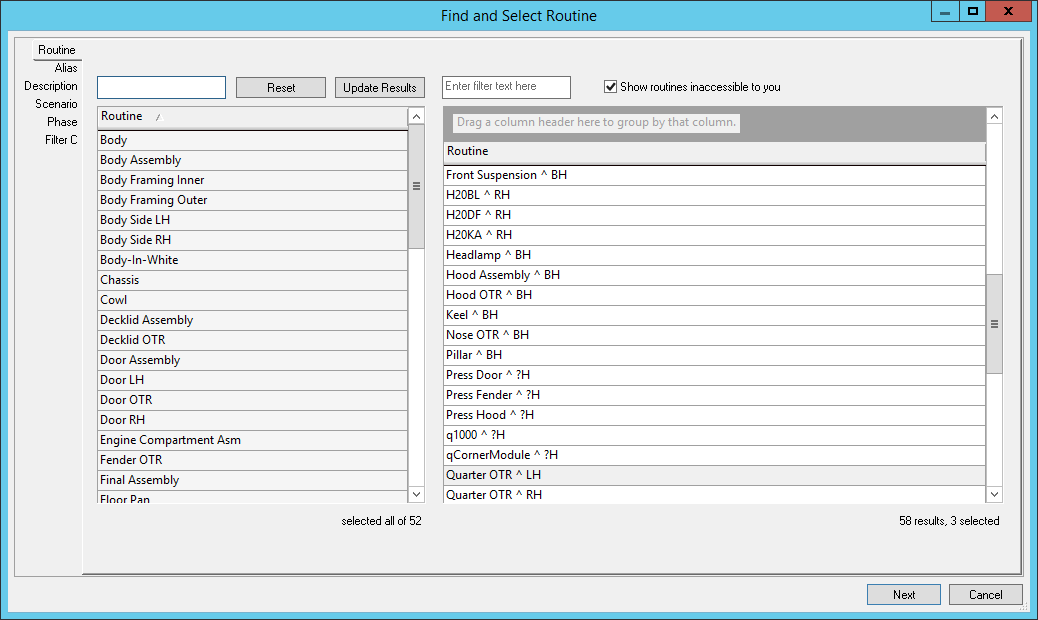This screenshot has height=620, width=1038.
Task: Open the Phase tab
Action: [62, 122]
